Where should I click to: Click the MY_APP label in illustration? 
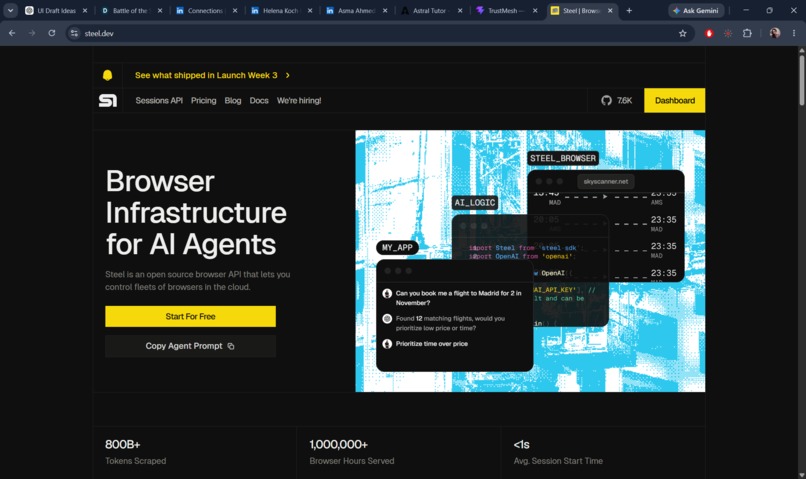pyautogui.click(x=397, y=248)
